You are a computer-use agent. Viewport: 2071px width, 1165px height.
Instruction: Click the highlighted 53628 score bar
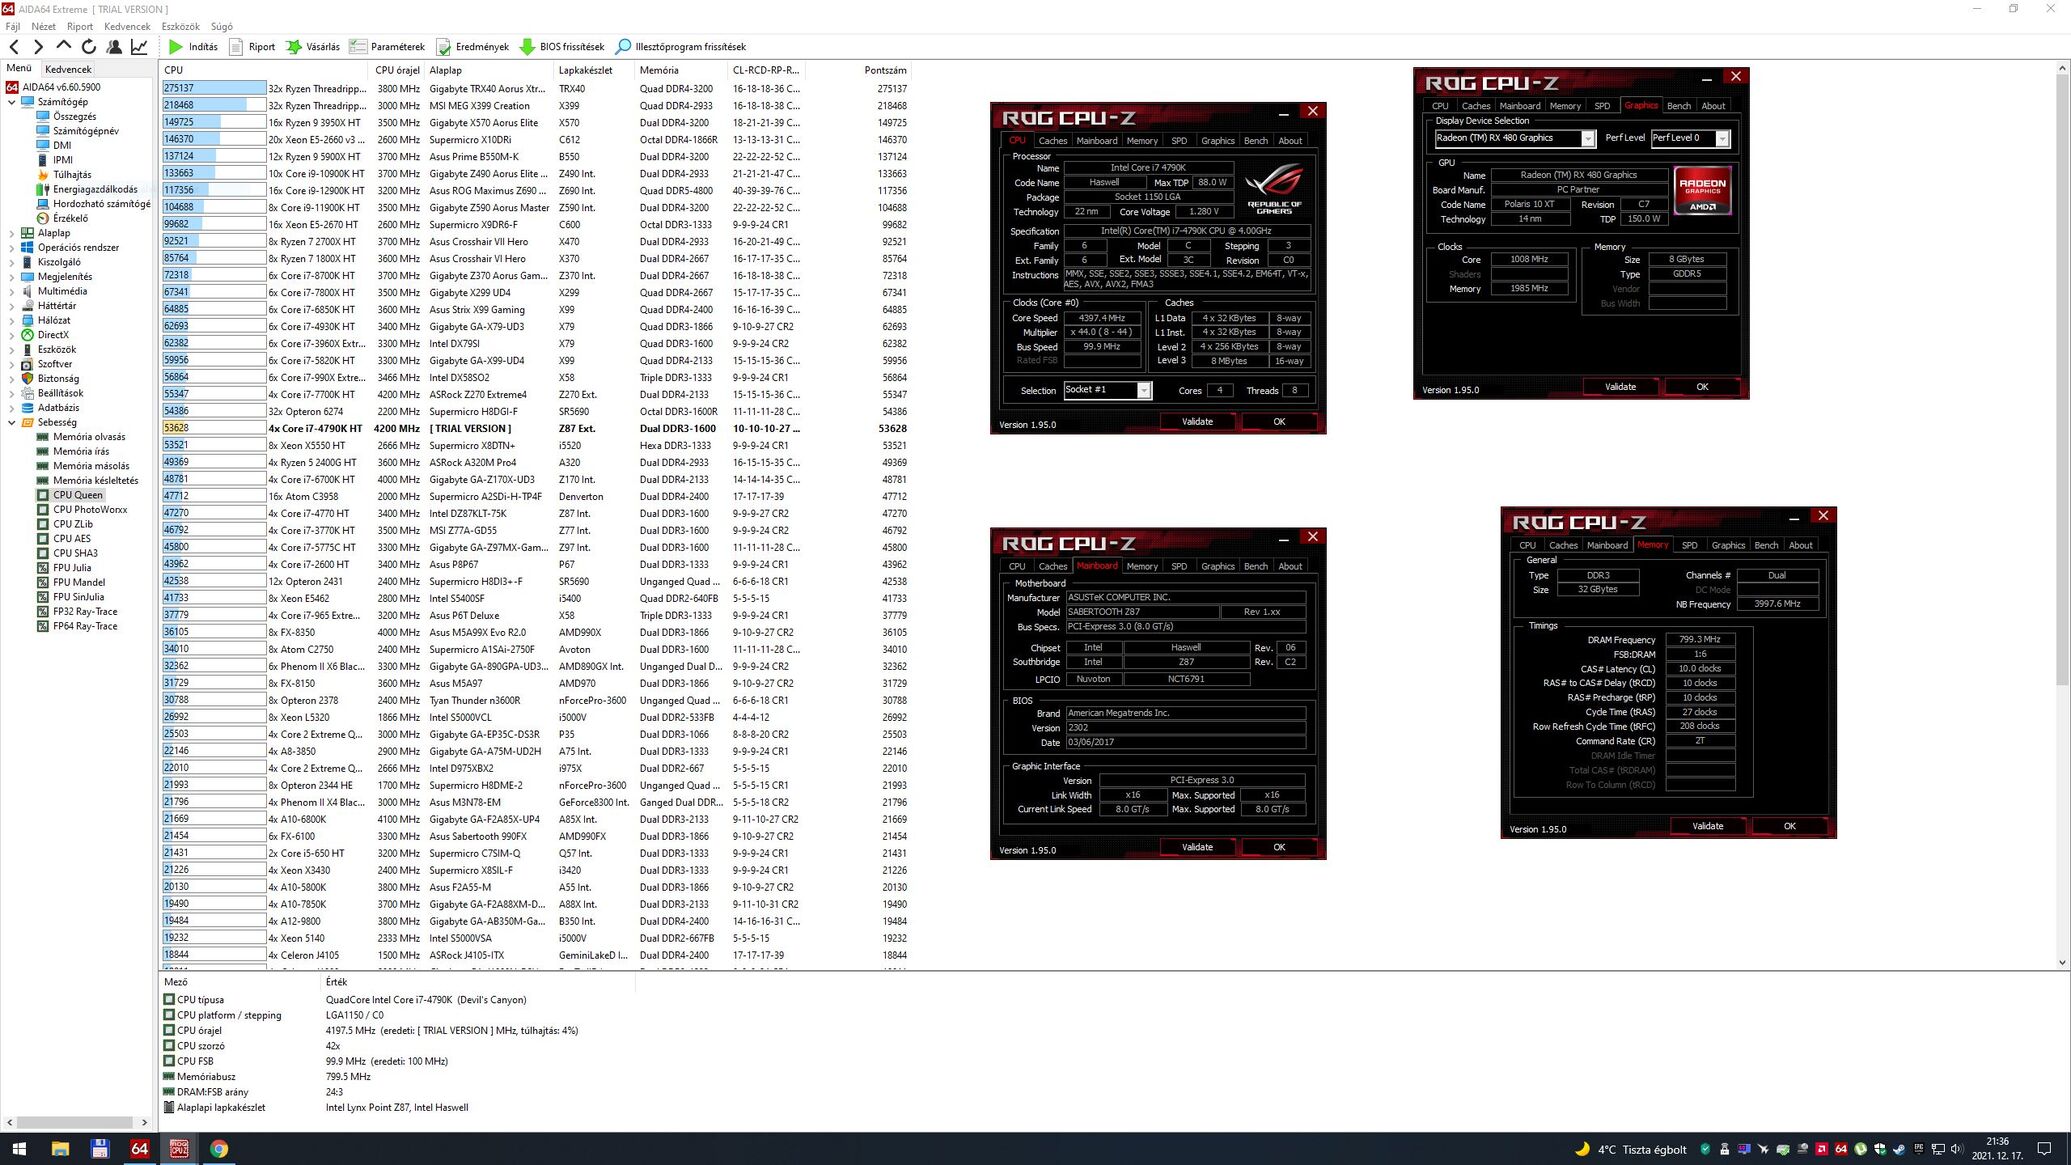point(214,428)
